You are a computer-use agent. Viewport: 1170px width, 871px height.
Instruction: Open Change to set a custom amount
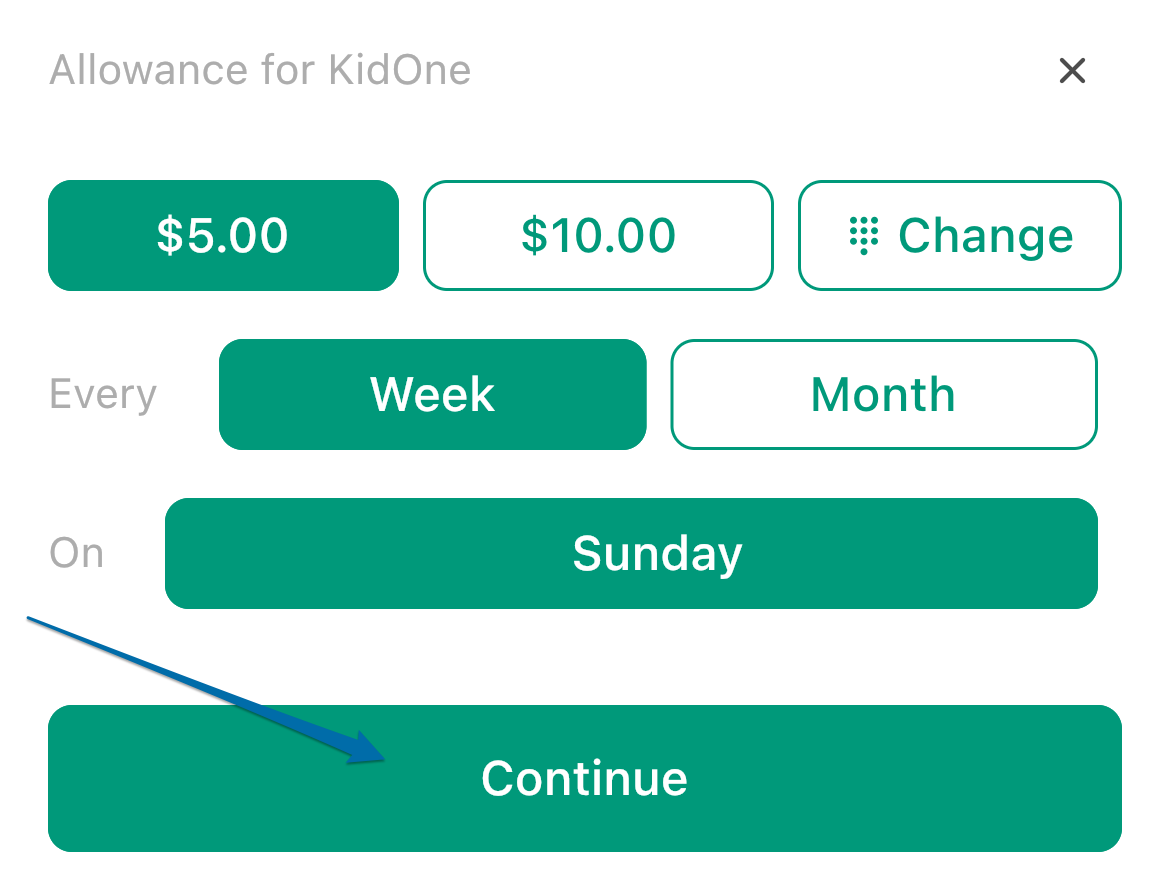[960, 235]
